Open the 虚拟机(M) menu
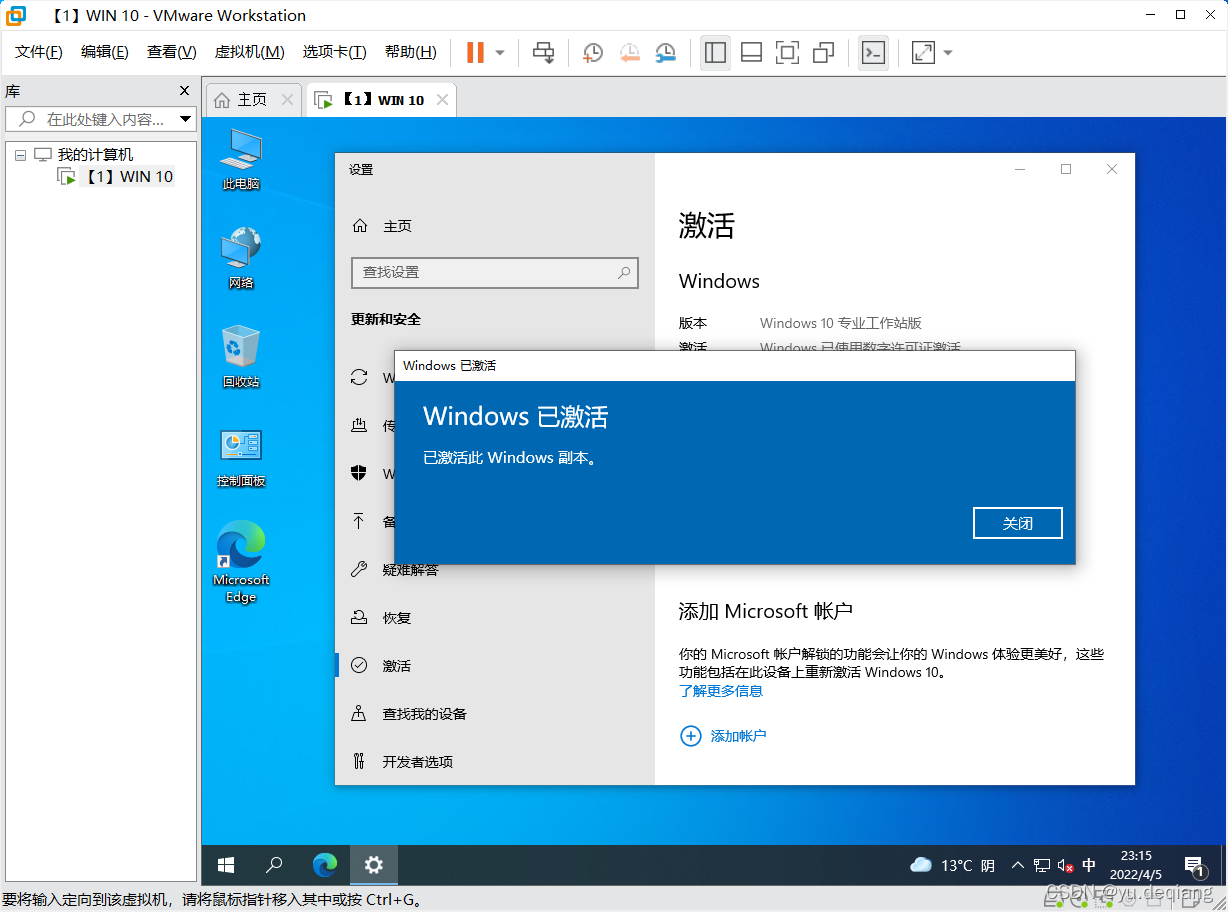1228x912 pixels. coord(250,52)
